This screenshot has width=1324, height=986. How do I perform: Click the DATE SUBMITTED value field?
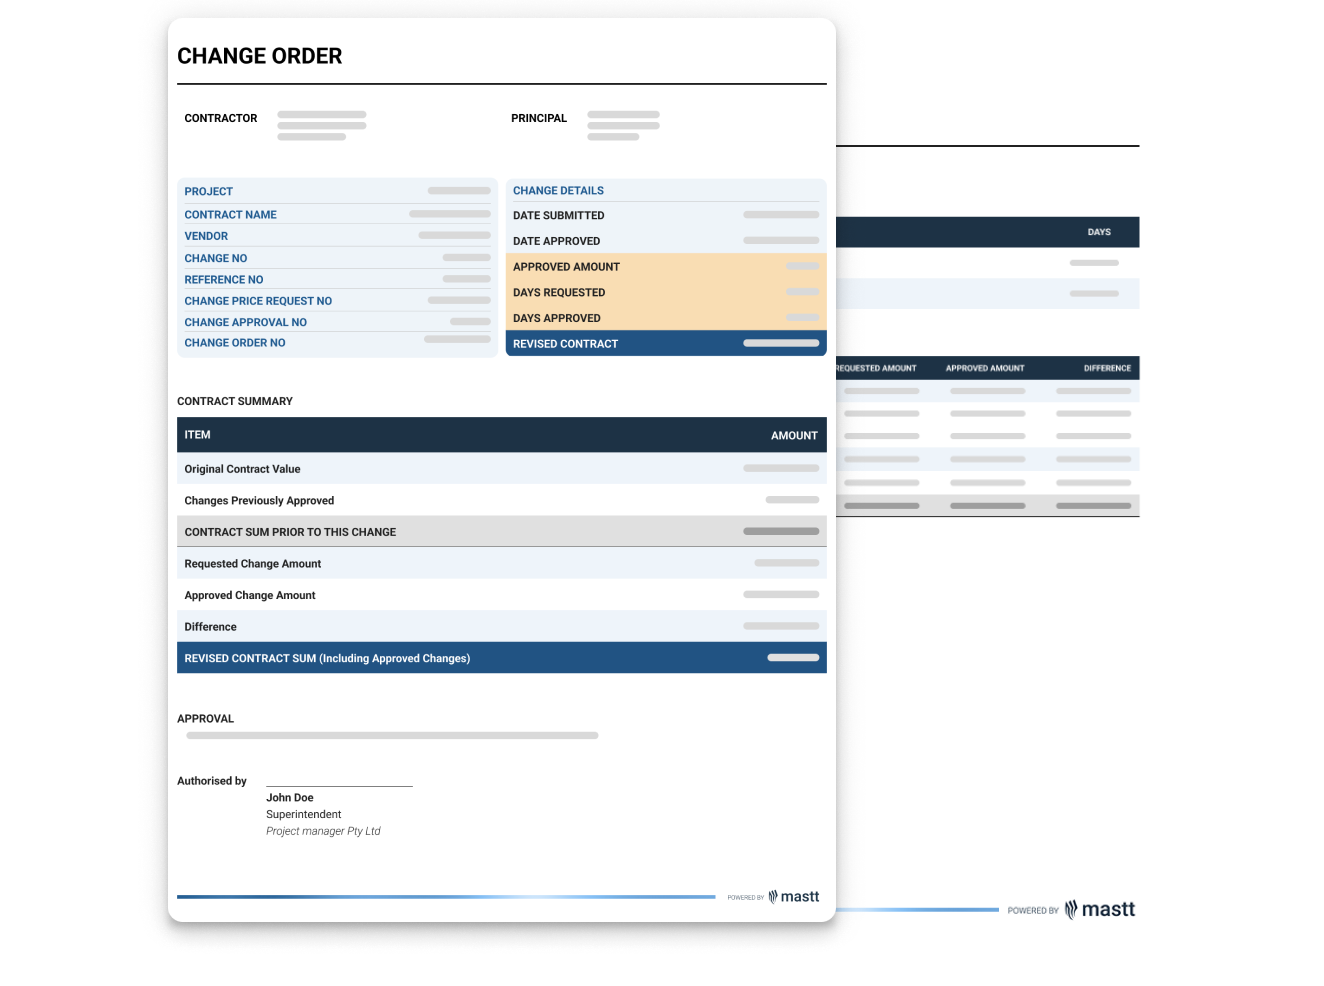[780, 215]
